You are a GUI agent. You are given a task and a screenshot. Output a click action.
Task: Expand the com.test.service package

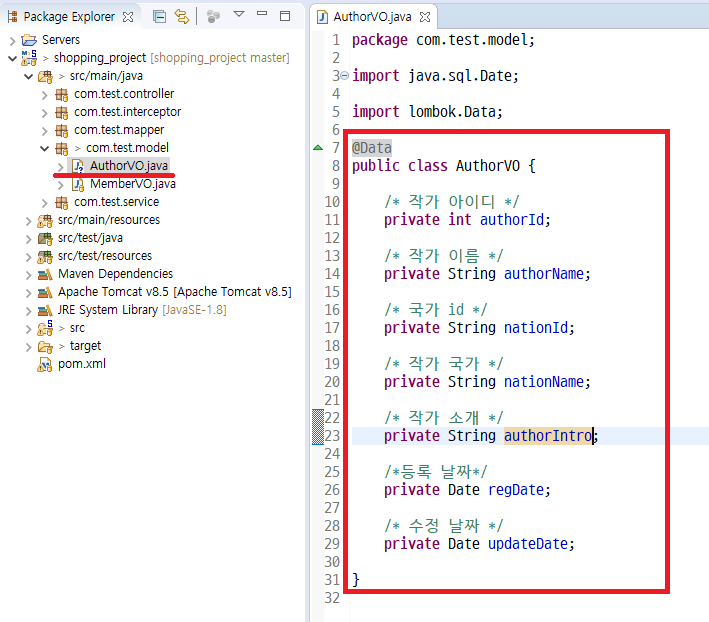[x=44, y=203]
